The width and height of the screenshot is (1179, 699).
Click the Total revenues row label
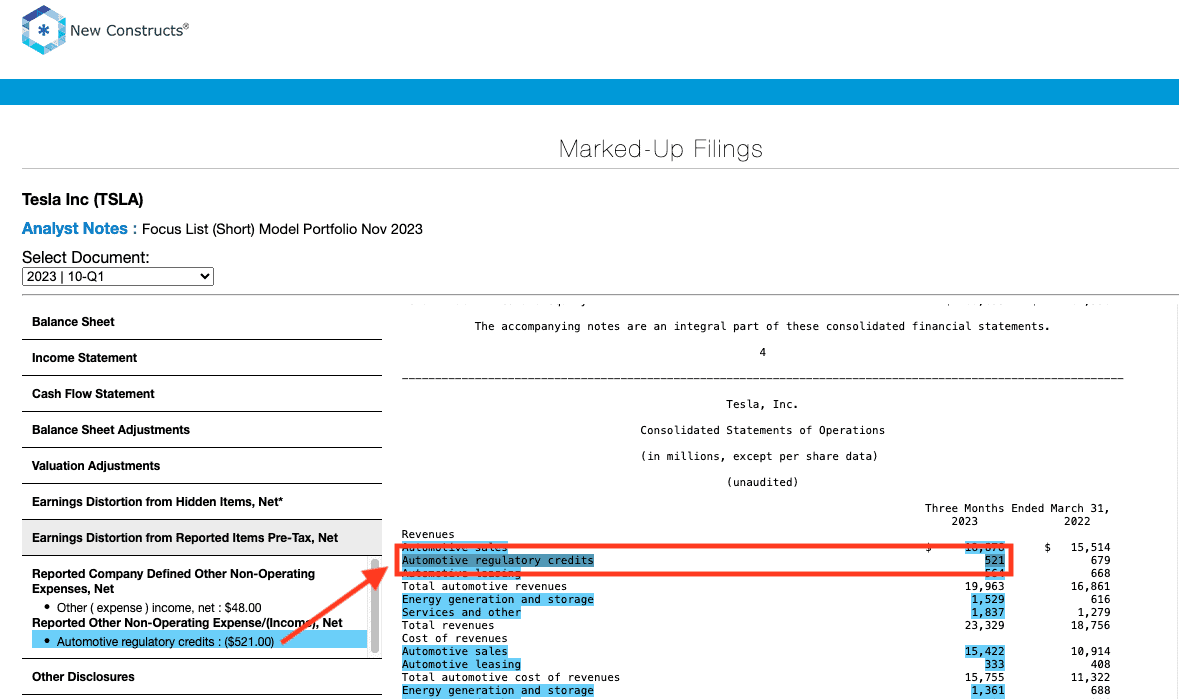click(447, 625)
